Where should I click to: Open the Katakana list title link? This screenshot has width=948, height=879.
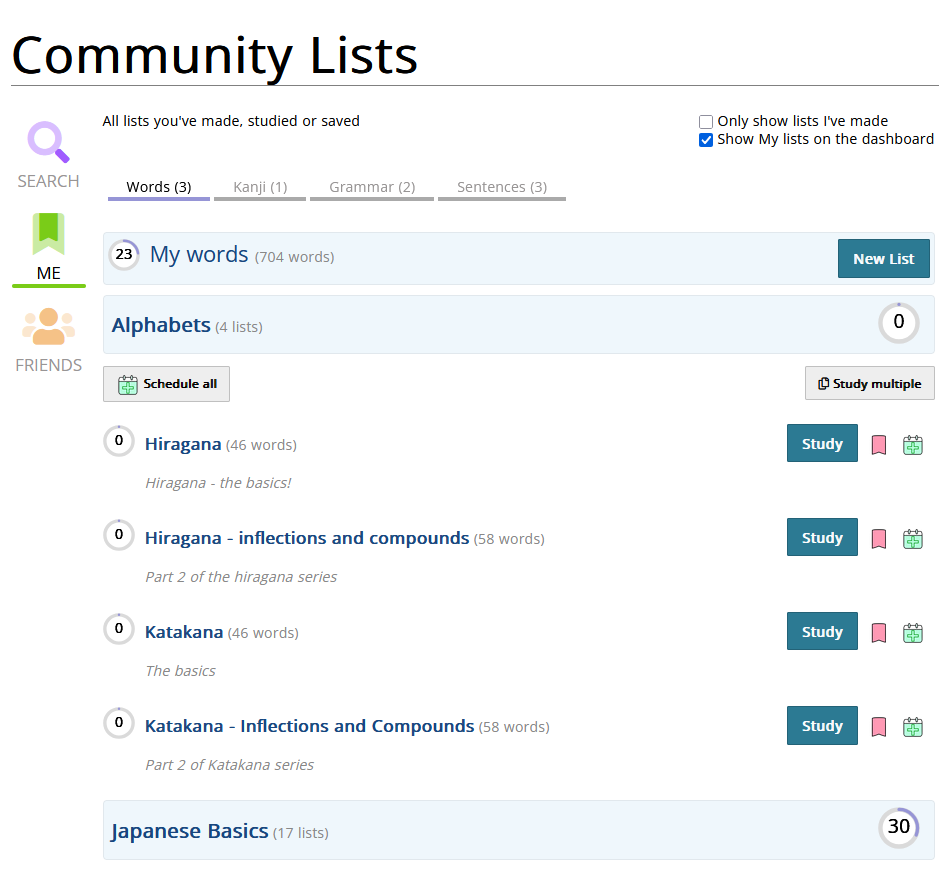[x=184, y=632]
